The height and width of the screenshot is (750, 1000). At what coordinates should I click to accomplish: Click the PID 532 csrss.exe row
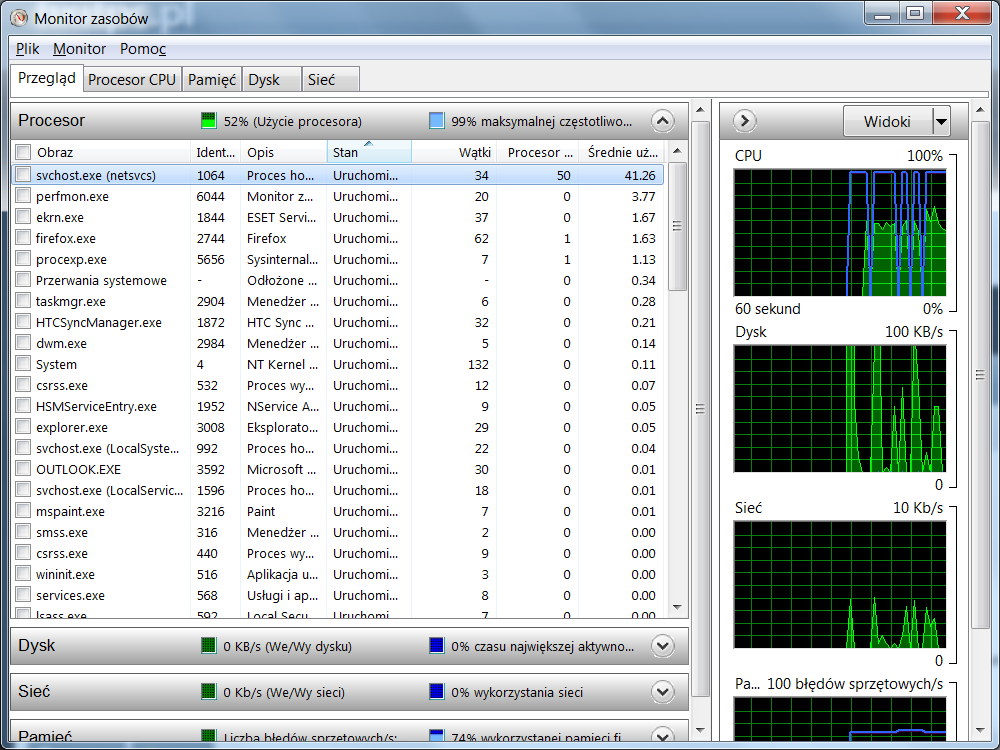[338, 385]
